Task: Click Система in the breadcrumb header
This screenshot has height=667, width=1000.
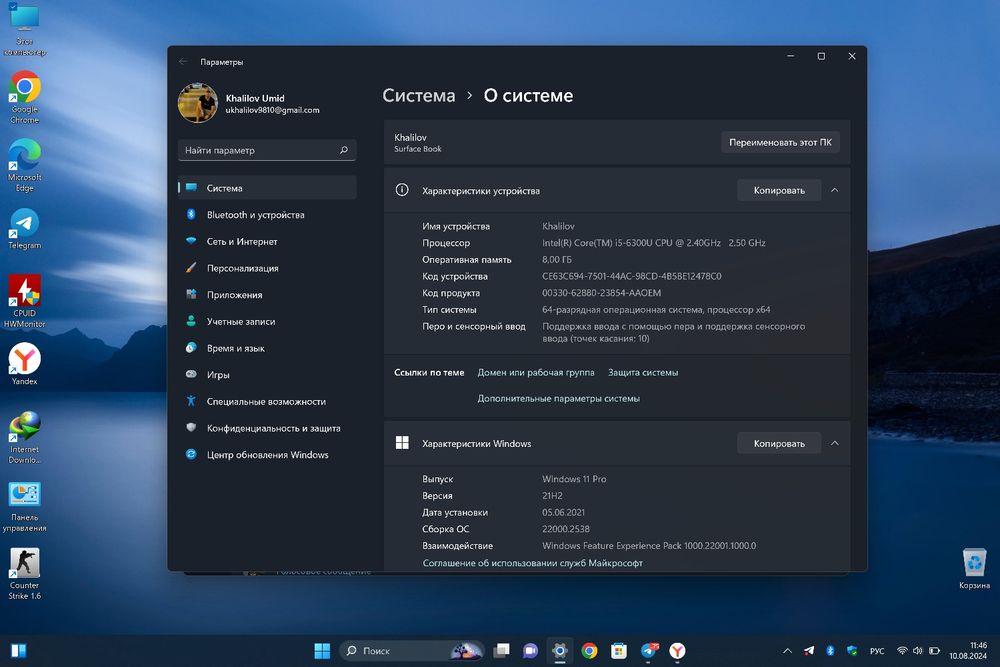Action: coord(419,96)
